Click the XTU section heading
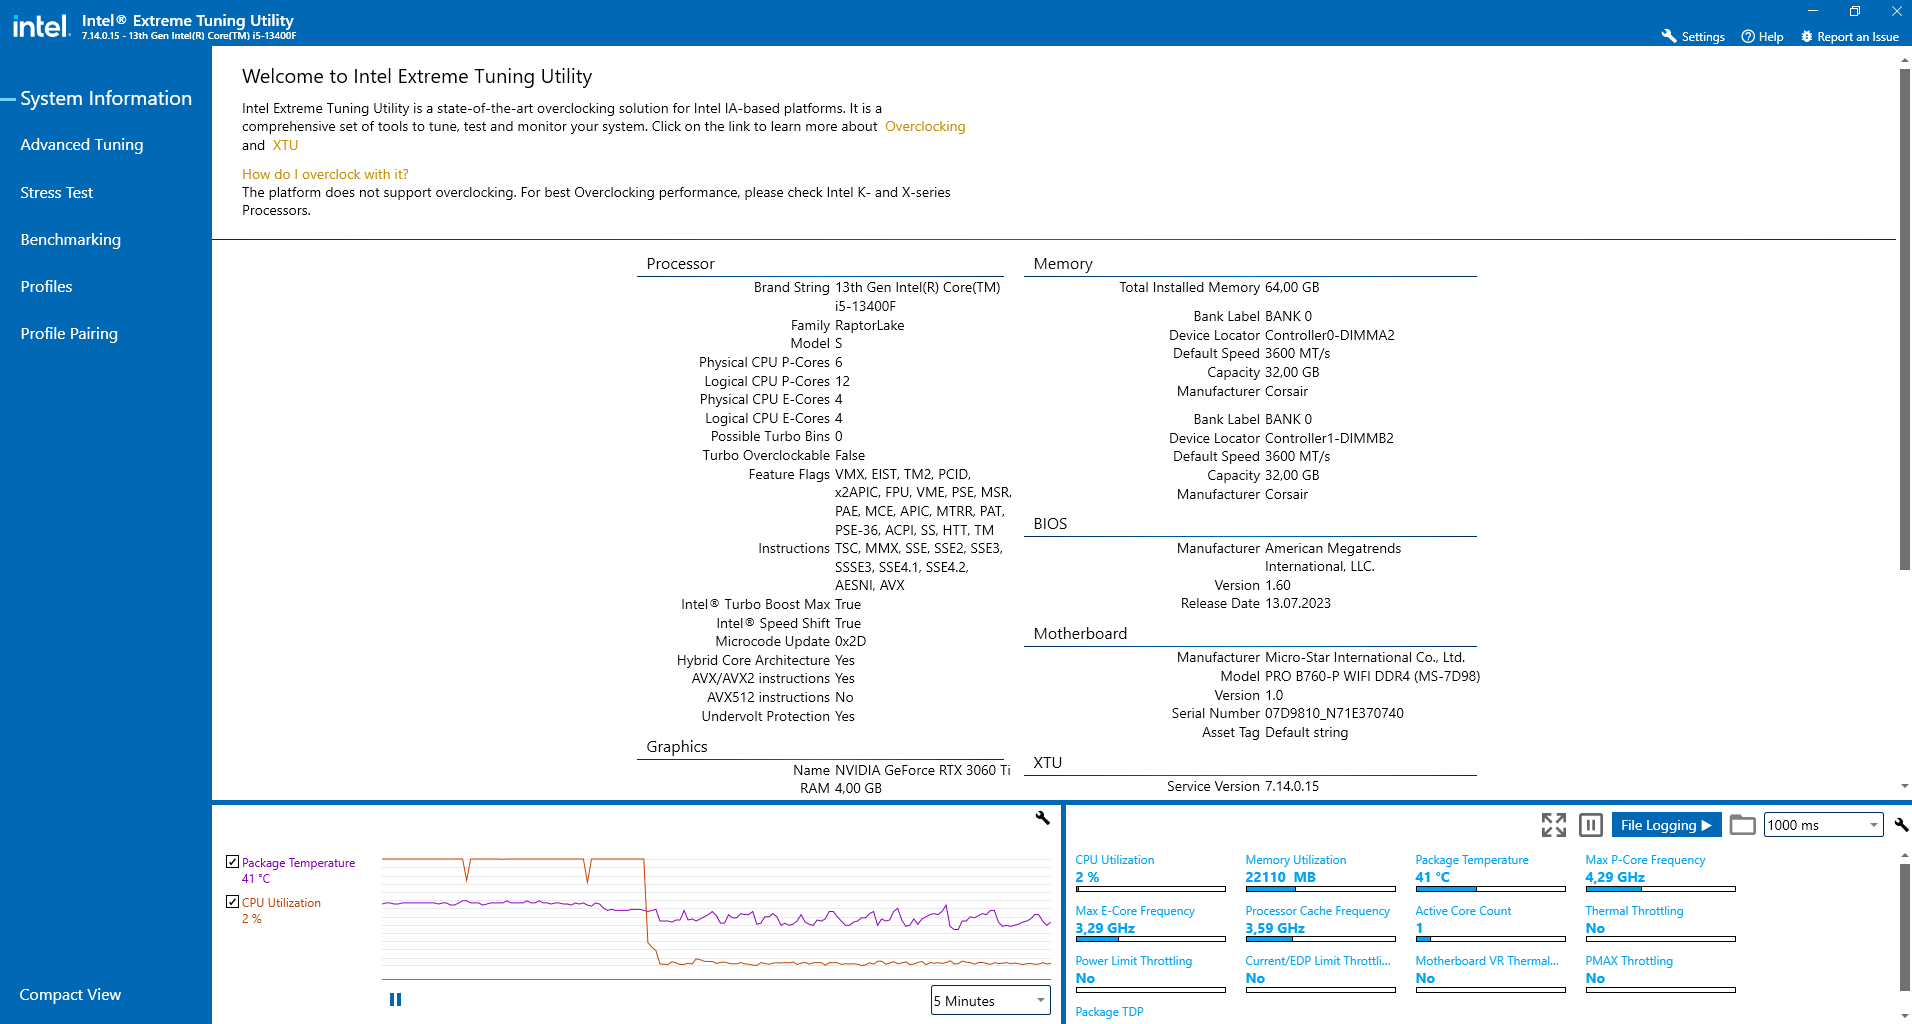This screenshot has height=1024, width=1912. click(x=1047, y=763)
